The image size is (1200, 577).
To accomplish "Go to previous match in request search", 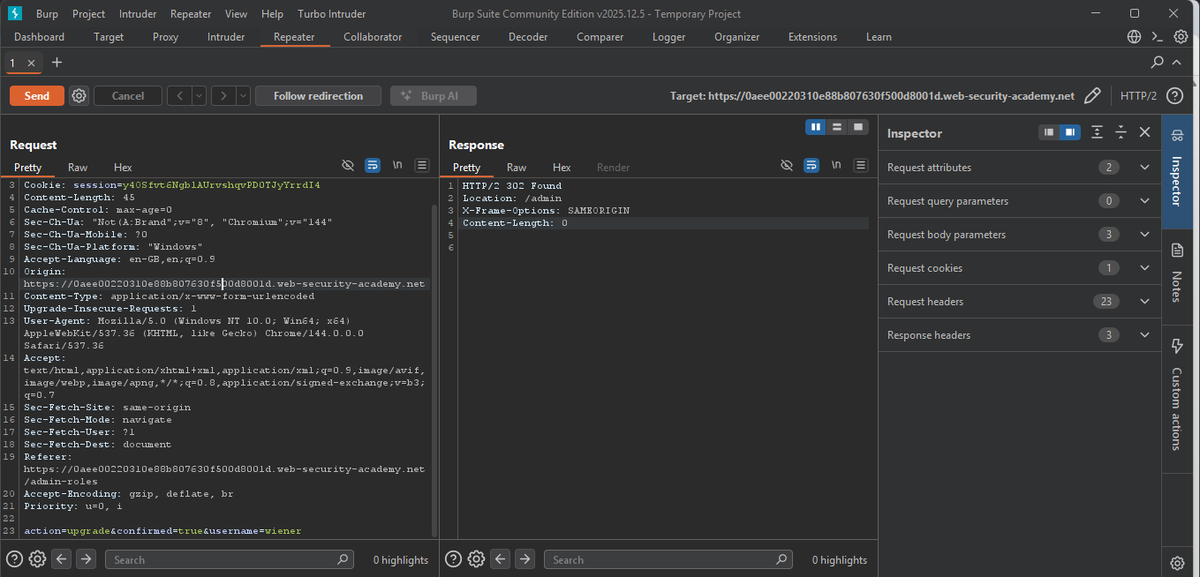I will click(x=63, y=559).
